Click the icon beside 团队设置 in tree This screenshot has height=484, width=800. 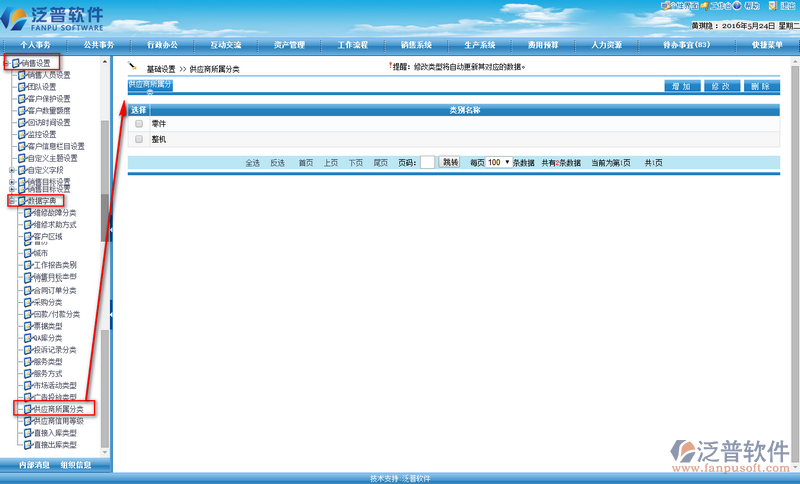(x=24, y=87)
